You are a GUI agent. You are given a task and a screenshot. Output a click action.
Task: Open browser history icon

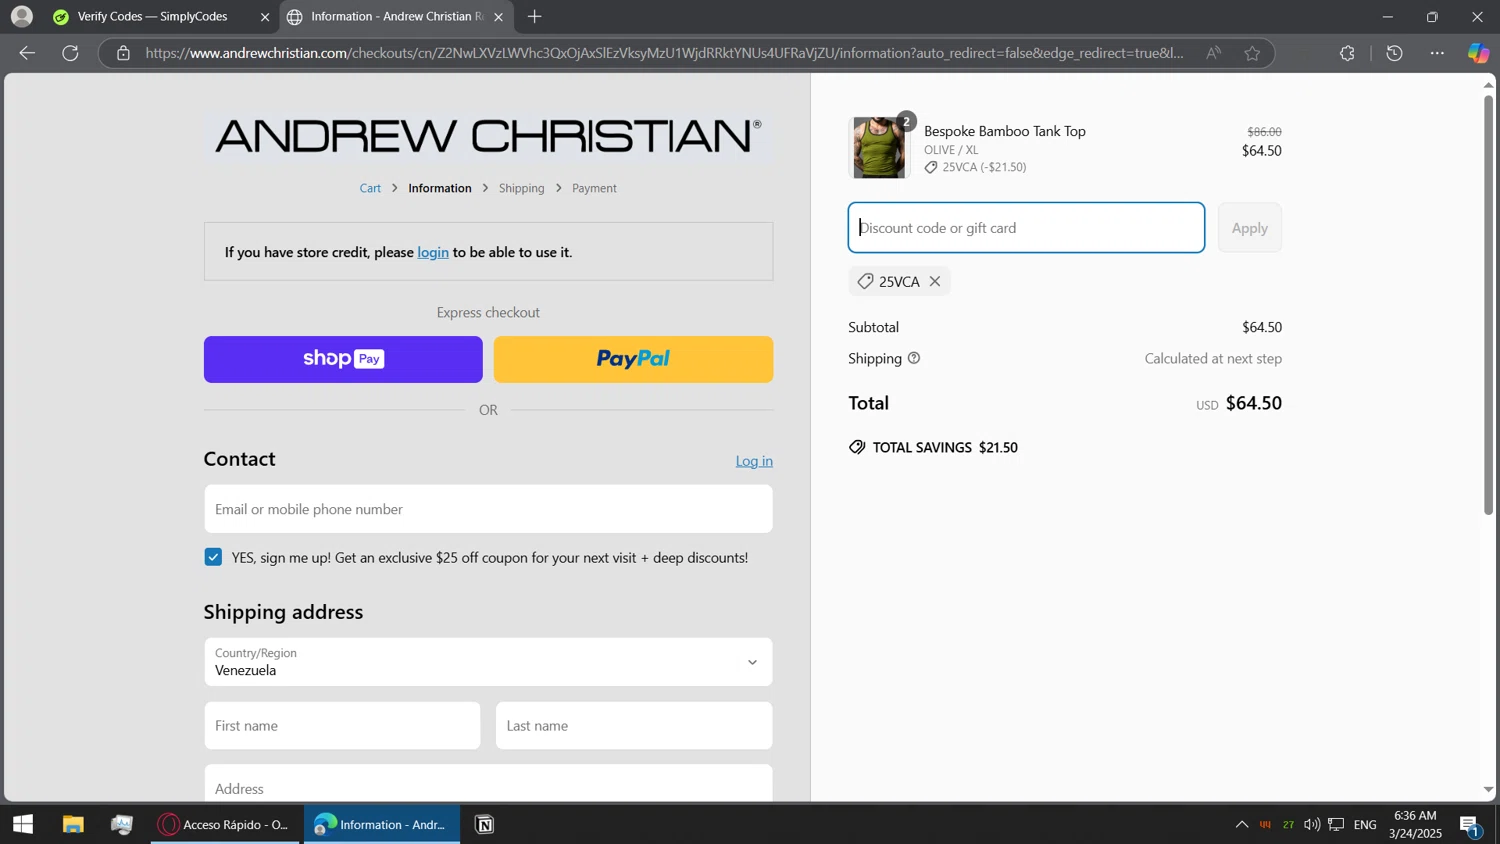coord(1395,53)
